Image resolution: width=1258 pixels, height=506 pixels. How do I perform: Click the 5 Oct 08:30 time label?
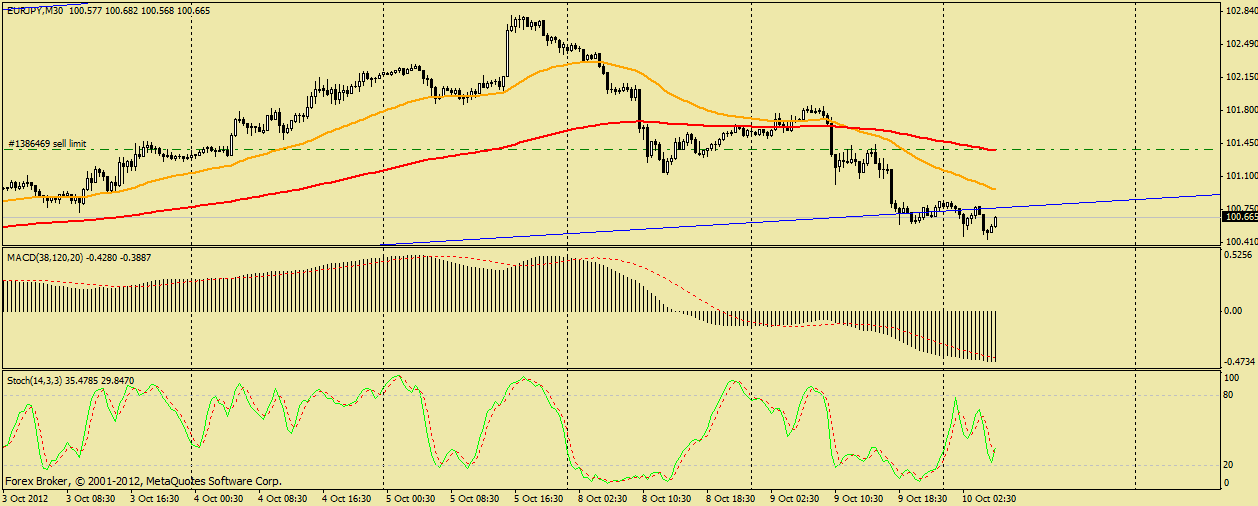(474, 497)
